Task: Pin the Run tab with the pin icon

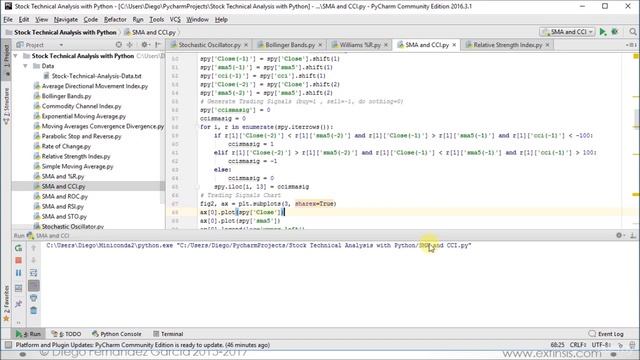Action: 18,304
